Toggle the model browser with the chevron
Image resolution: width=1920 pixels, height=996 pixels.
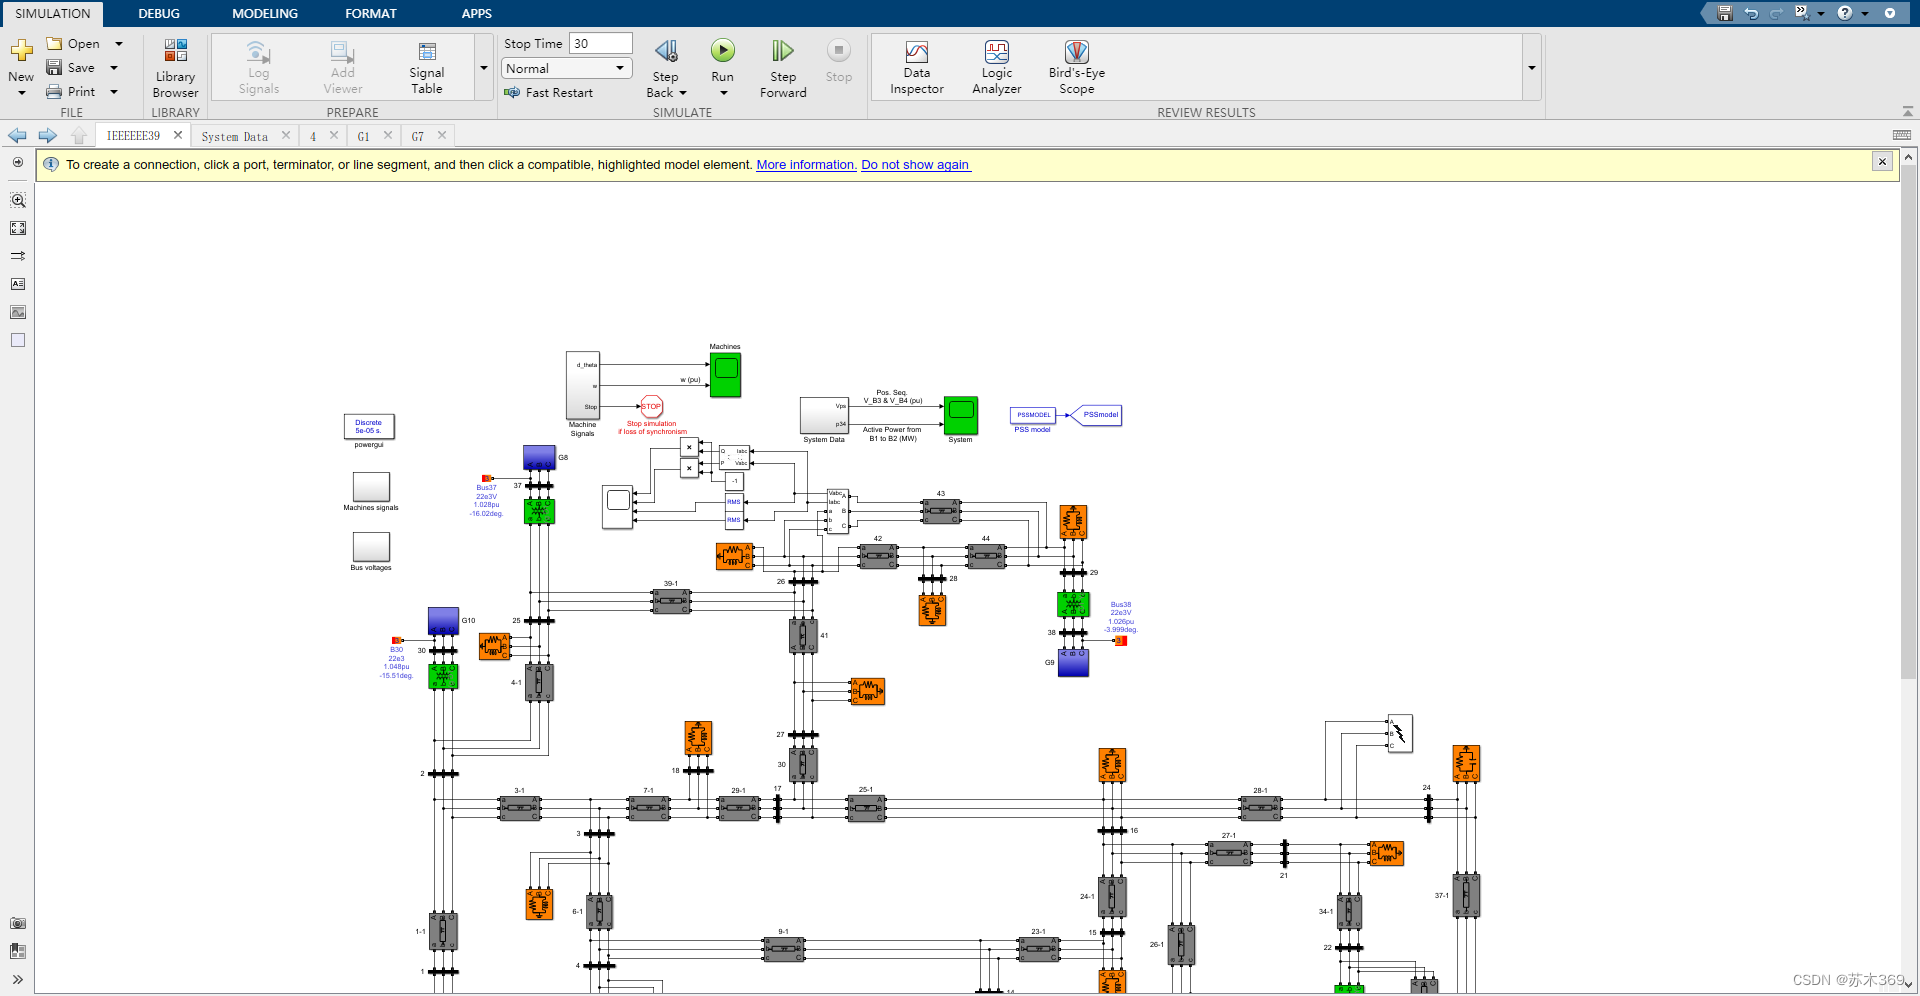tap(17, 979)
